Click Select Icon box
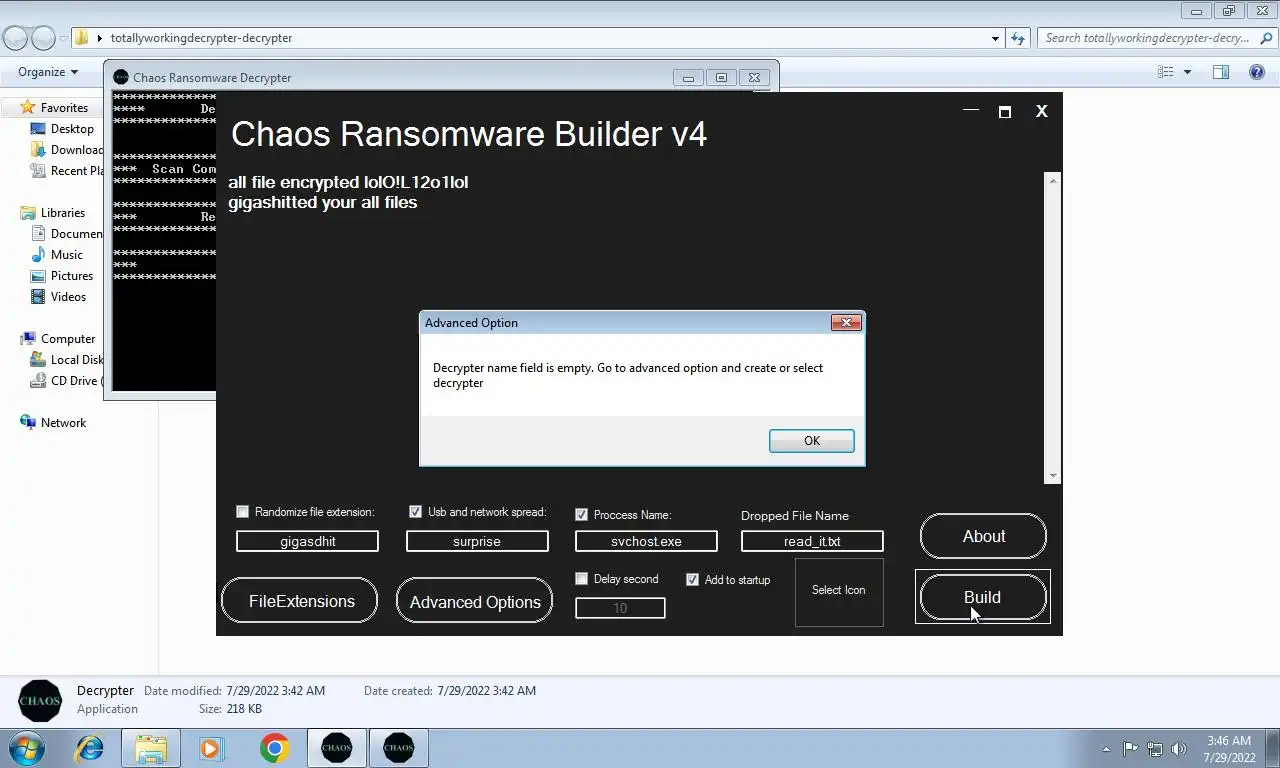The height and width of the screenshot is (768, 1280). point(839,591)
